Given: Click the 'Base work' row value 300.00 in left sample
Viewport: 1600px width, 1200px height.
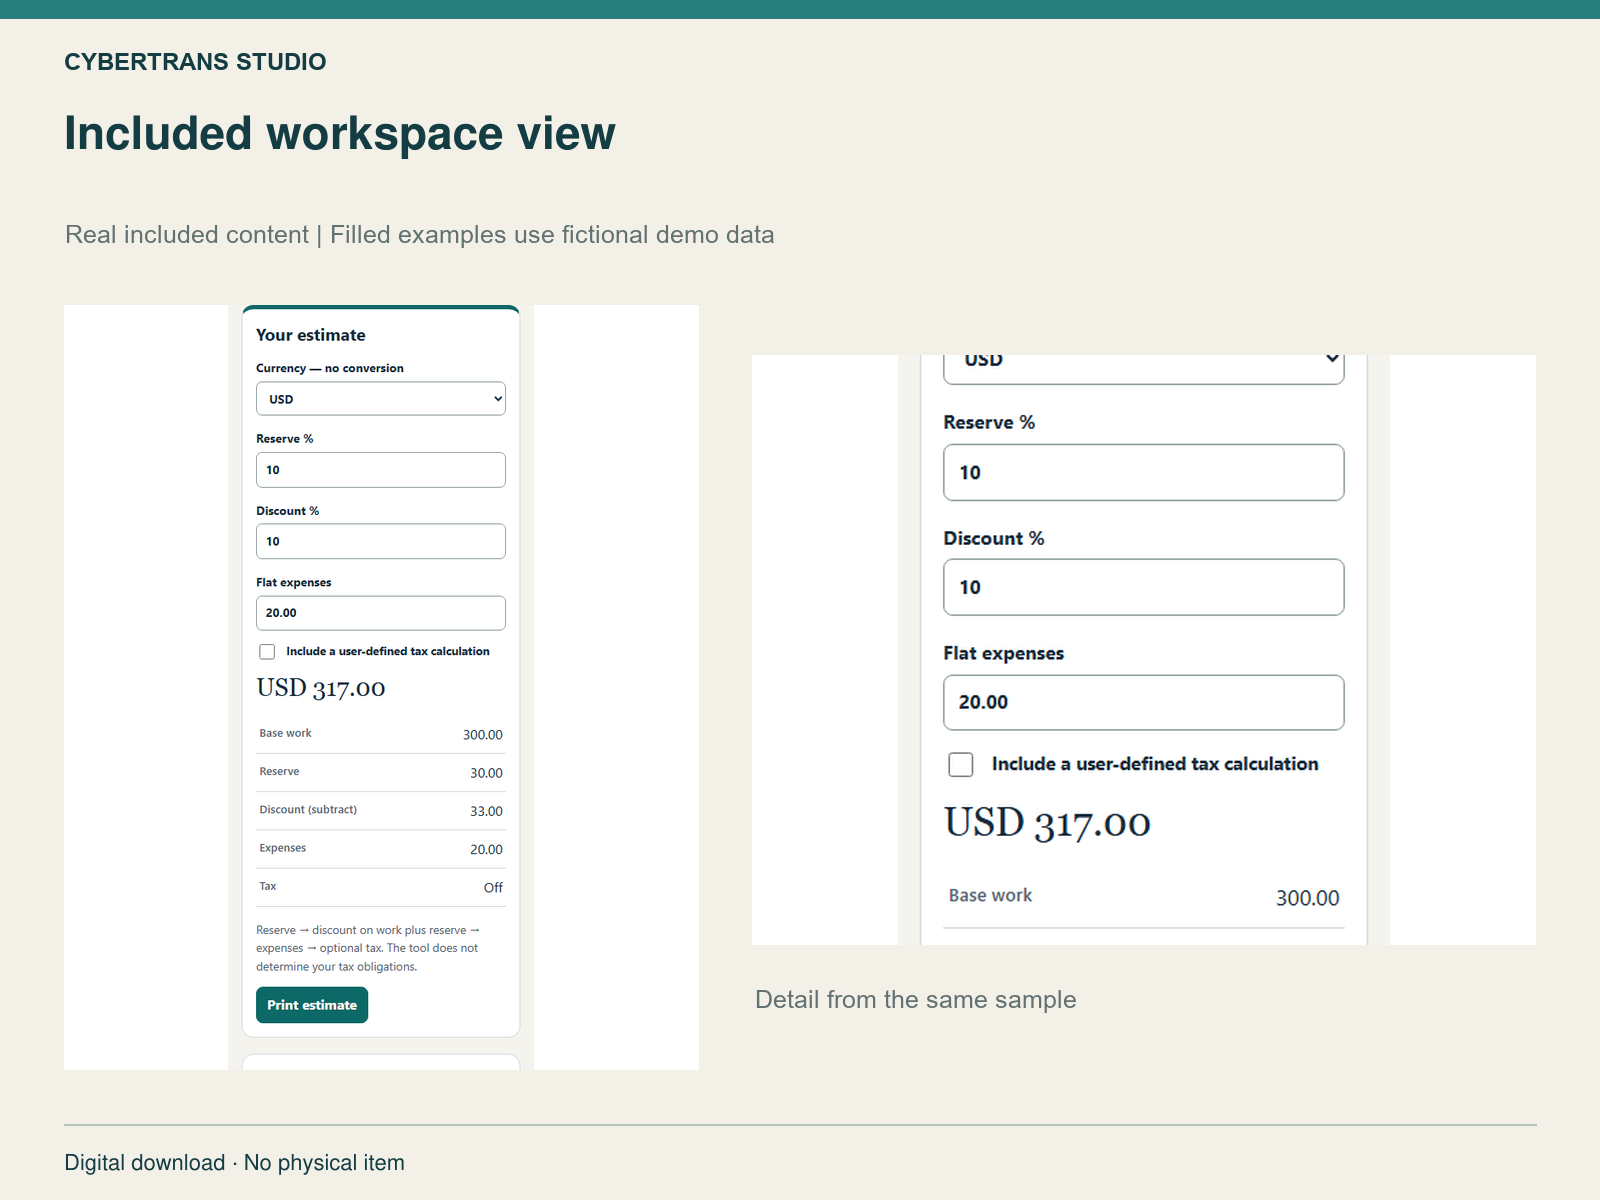Looking at the screenshot, I should click(483, 735).
